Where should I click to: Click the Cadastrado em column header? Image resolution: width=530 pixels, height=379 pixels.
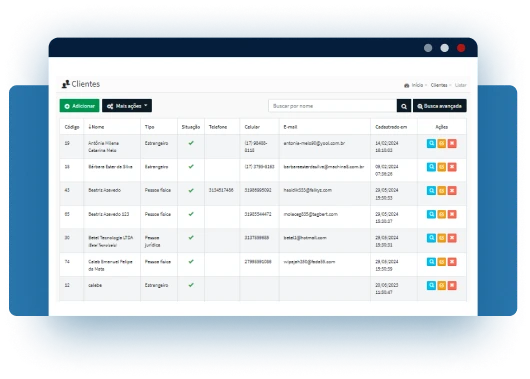click(x=391, y=127)
